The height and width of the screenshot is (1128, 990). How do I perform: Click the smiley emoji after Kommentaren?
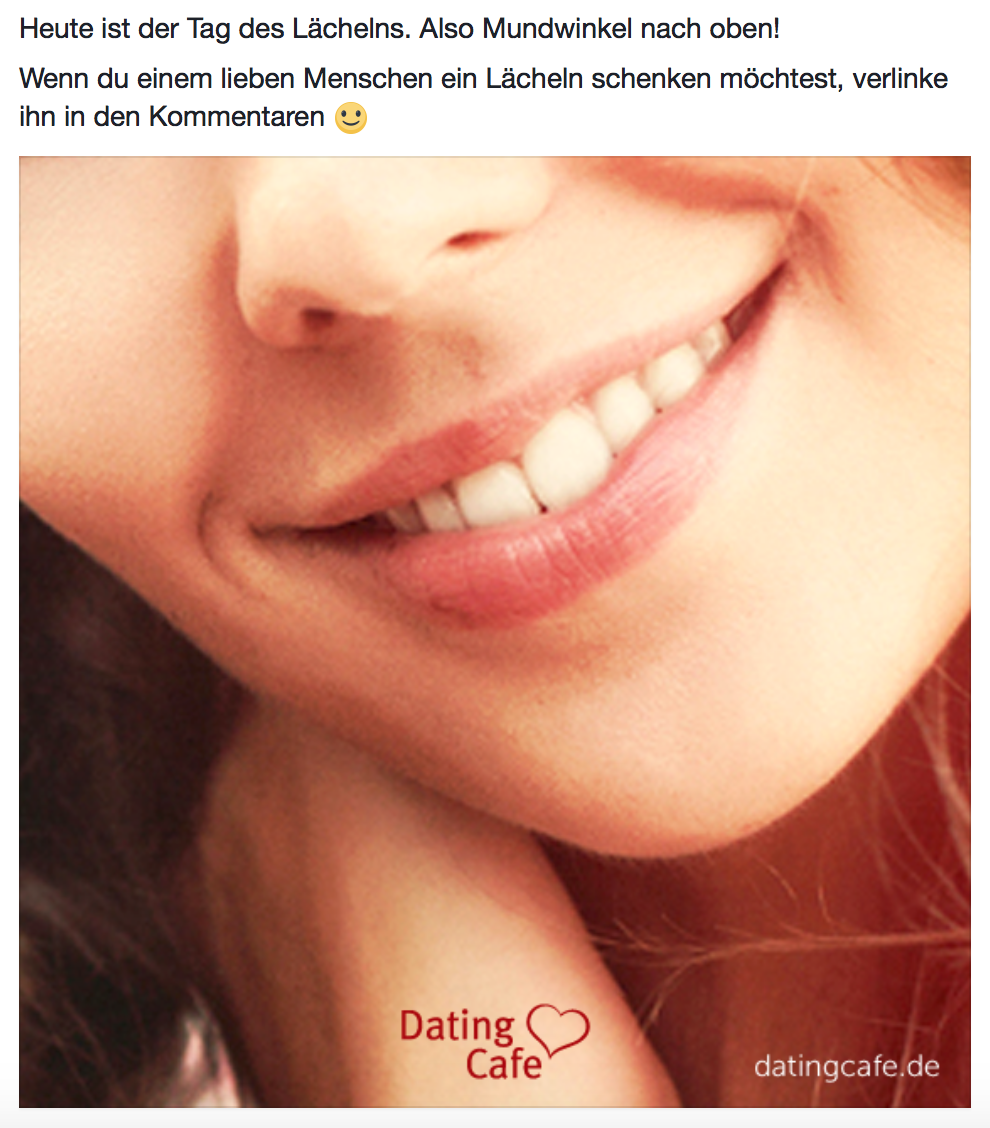tap(351, 117)
